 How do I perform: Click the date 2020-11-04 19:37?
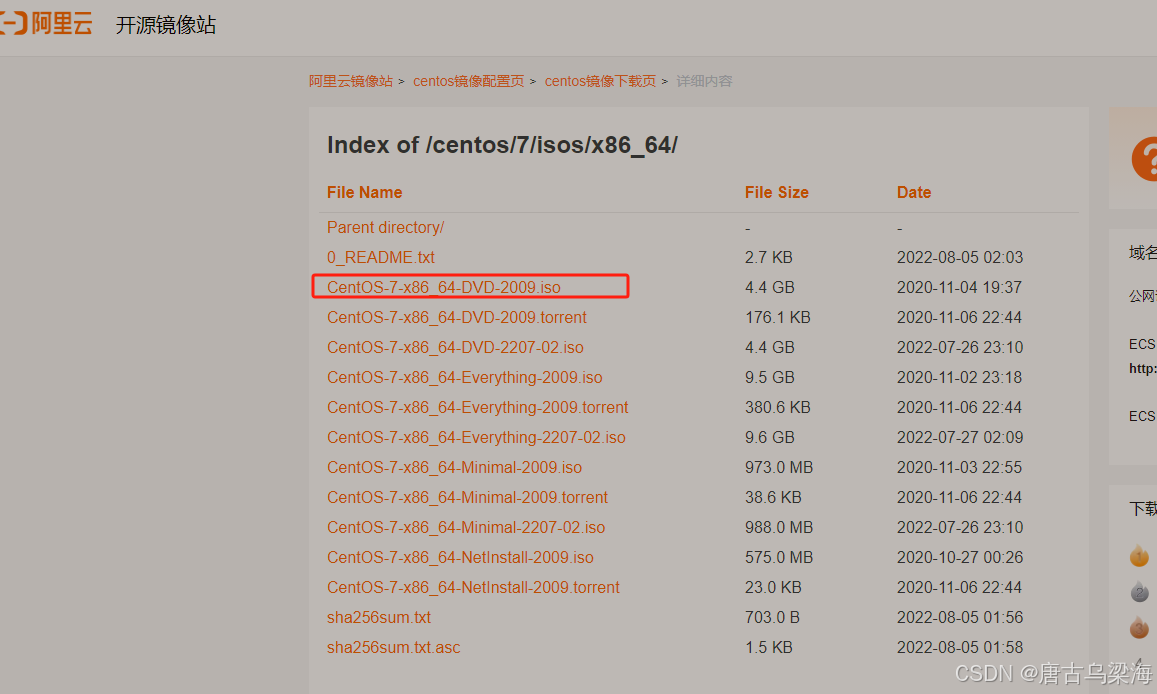[959, 288]
